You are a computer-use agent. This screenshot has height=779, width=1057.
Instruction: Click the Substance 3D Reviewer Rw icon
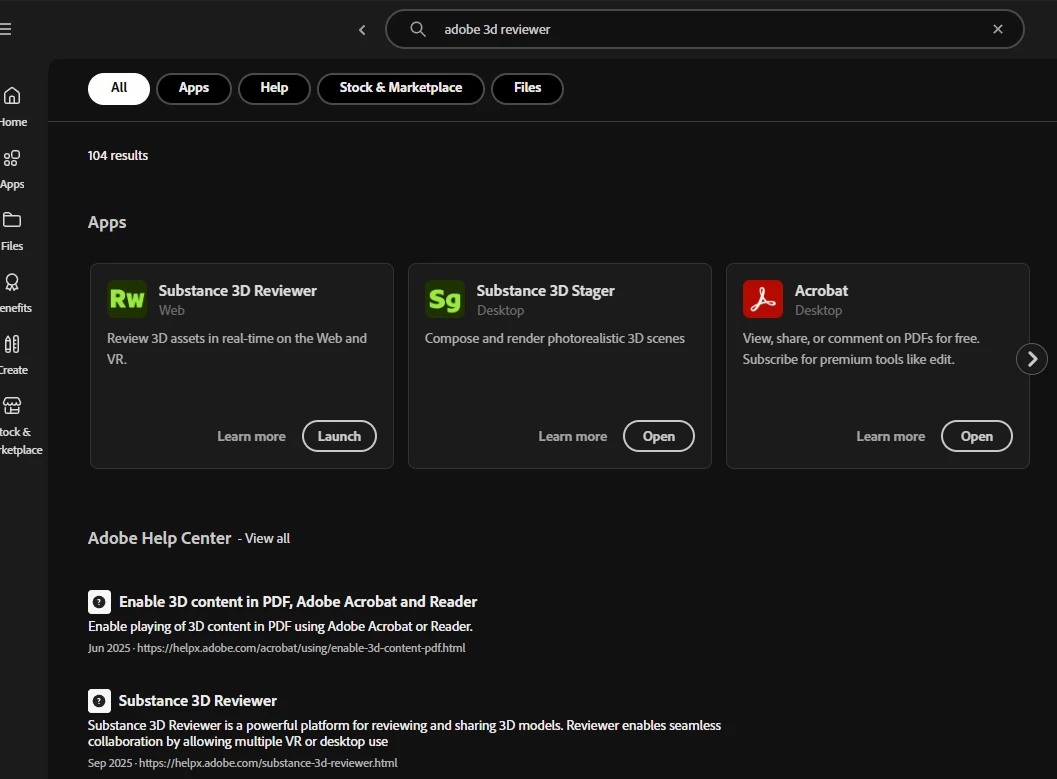pos(127,299)
